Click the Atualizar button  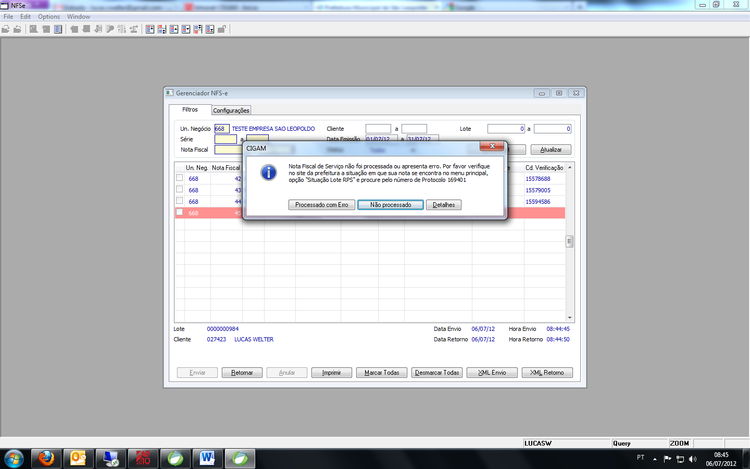point(551,150)
